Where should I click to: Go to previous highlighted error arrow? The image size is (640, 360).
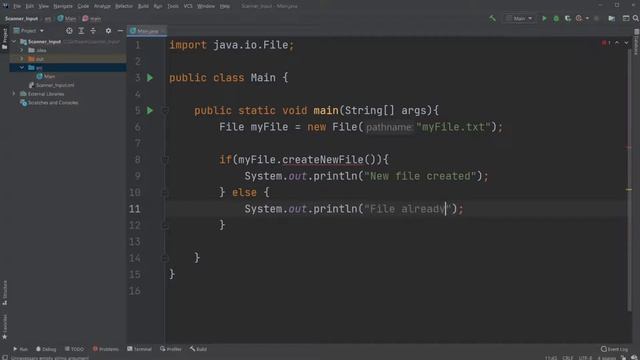pyautogui.click(x=617, y=43)
